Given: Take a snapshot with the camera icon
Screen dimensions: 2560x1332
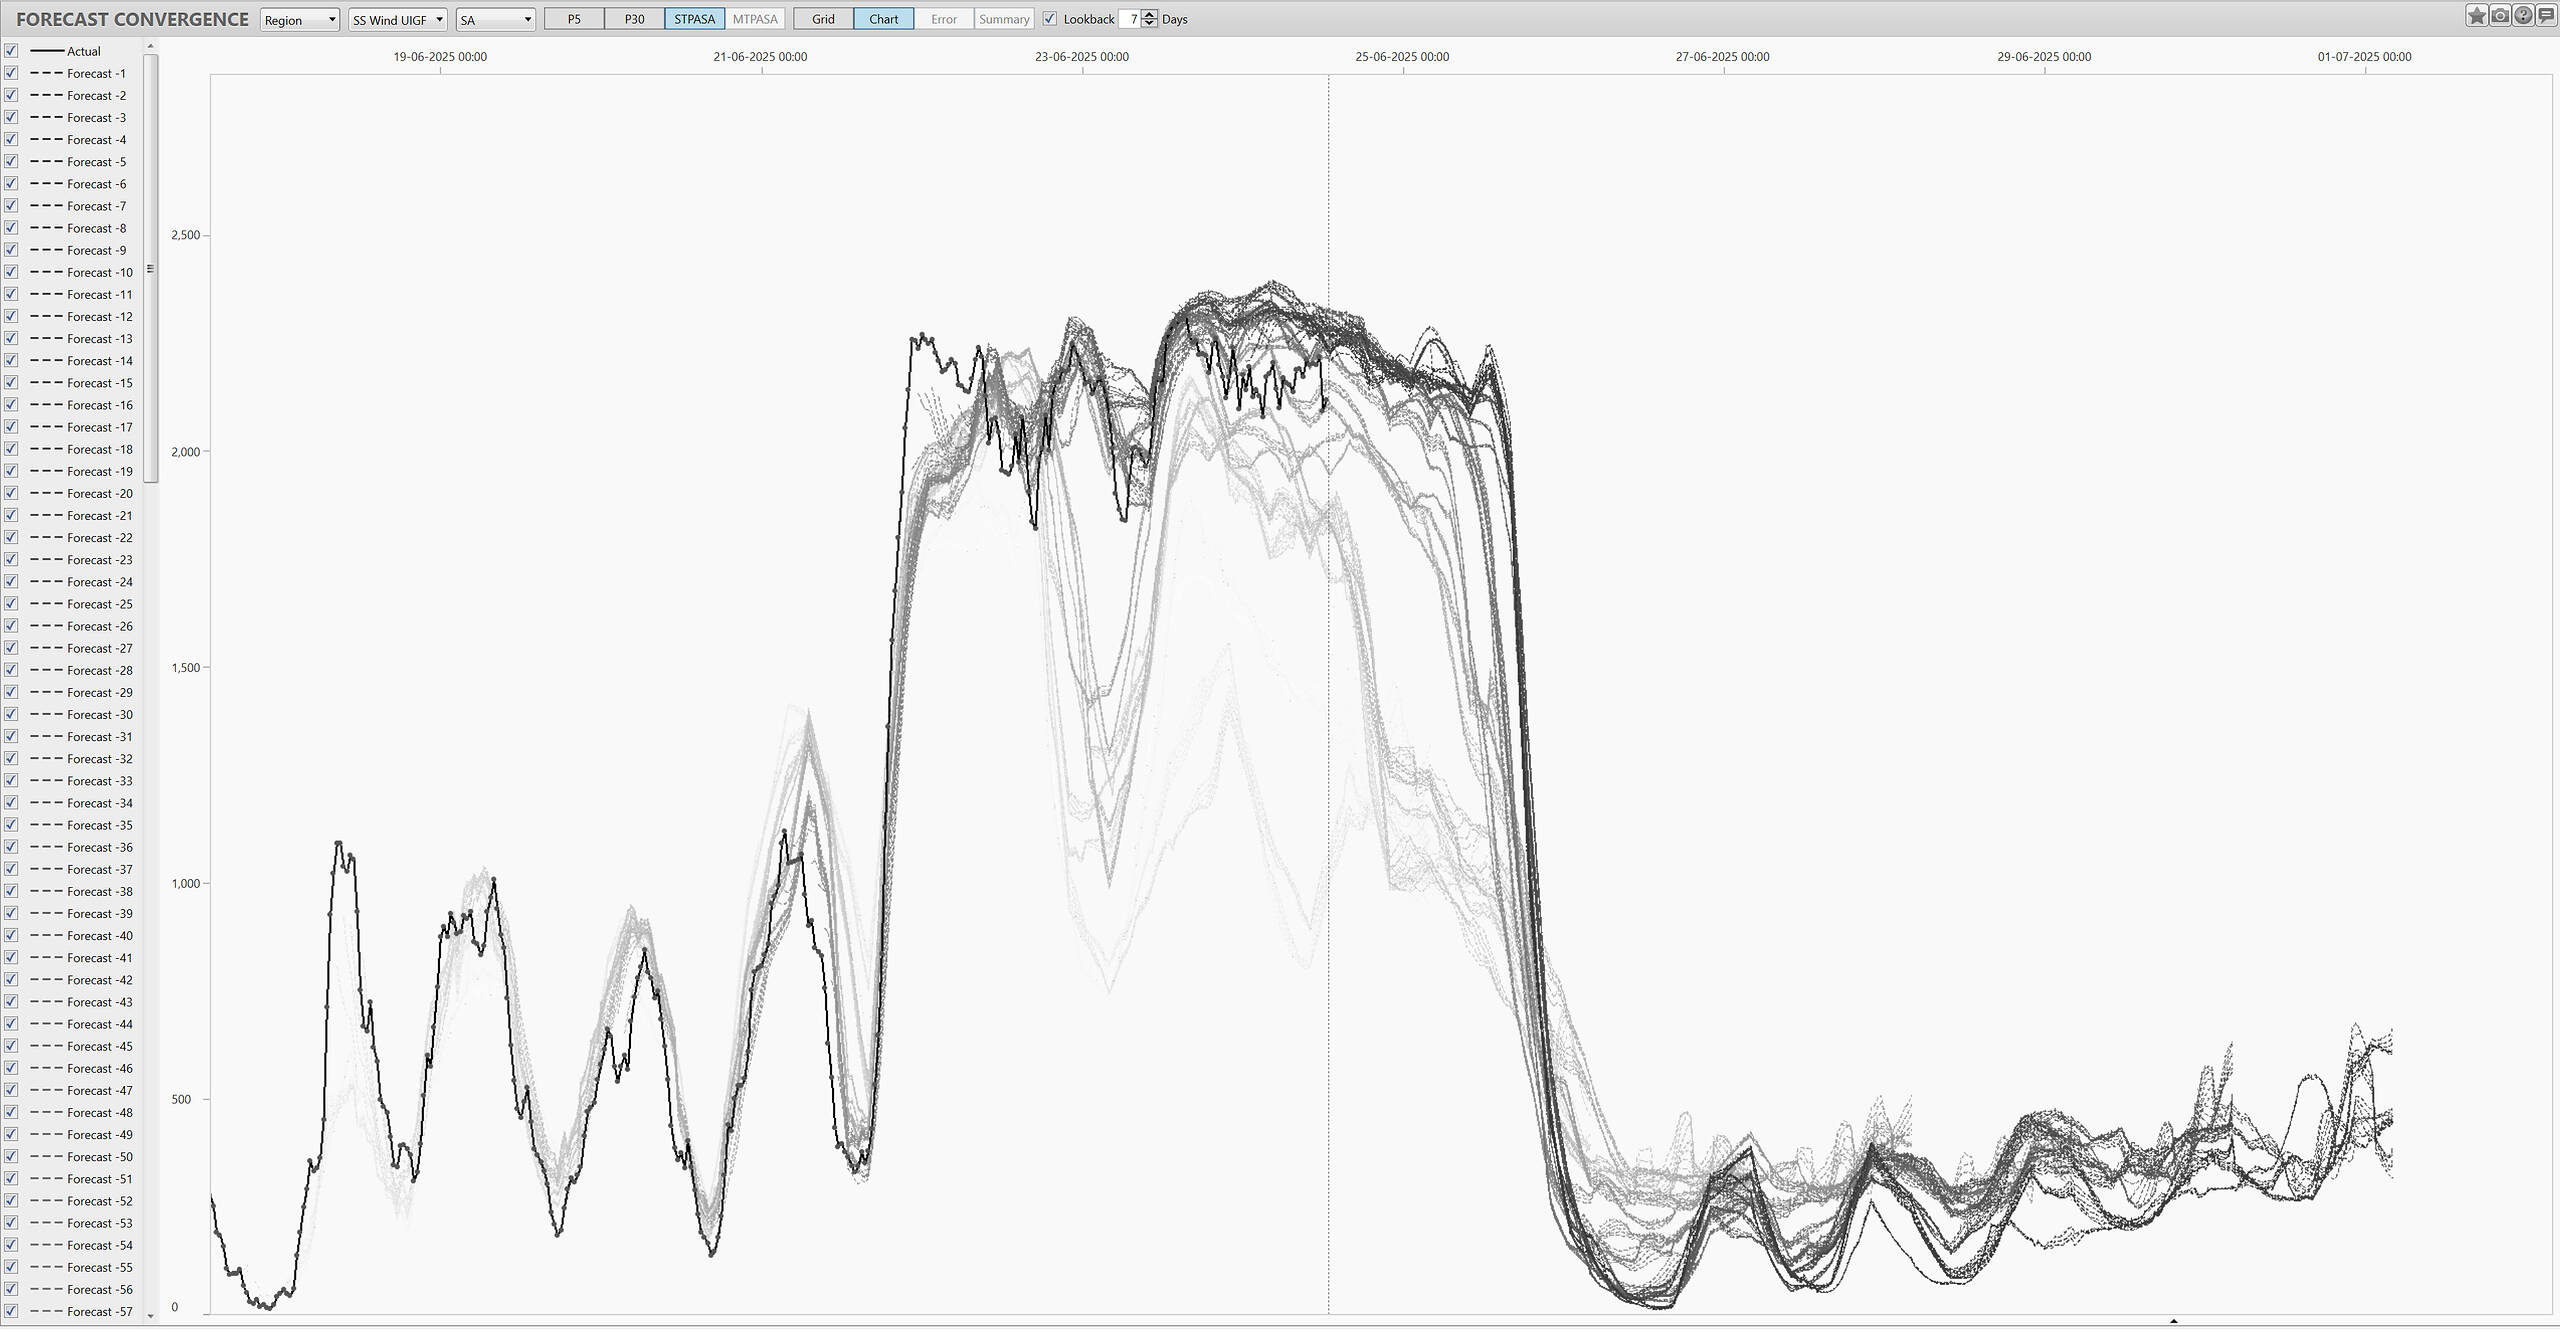Looking at the screenshot, I should pos(2500,16).
